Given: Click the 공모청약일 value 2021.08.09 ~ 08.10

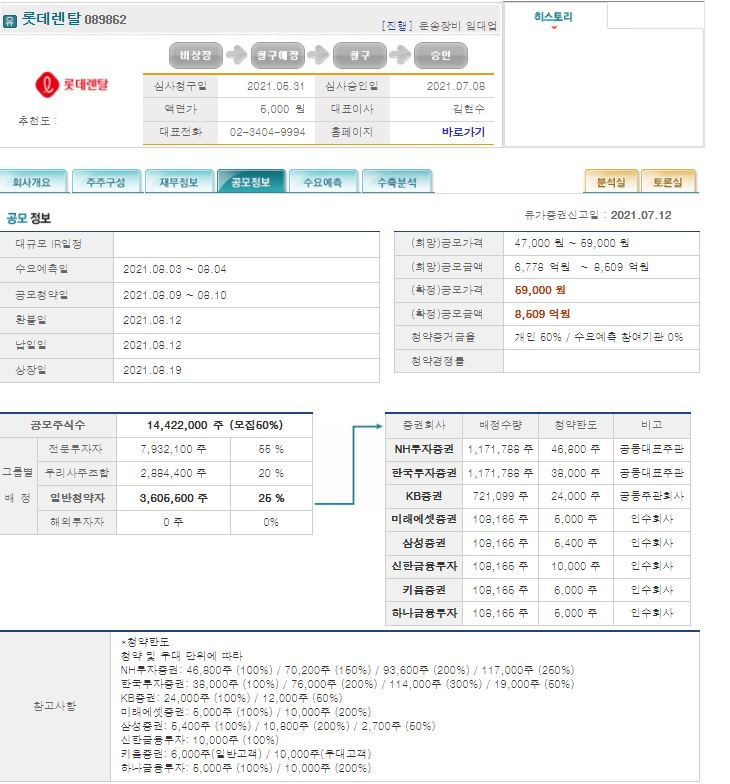Looking at the screenshot, I should point(174,295).
